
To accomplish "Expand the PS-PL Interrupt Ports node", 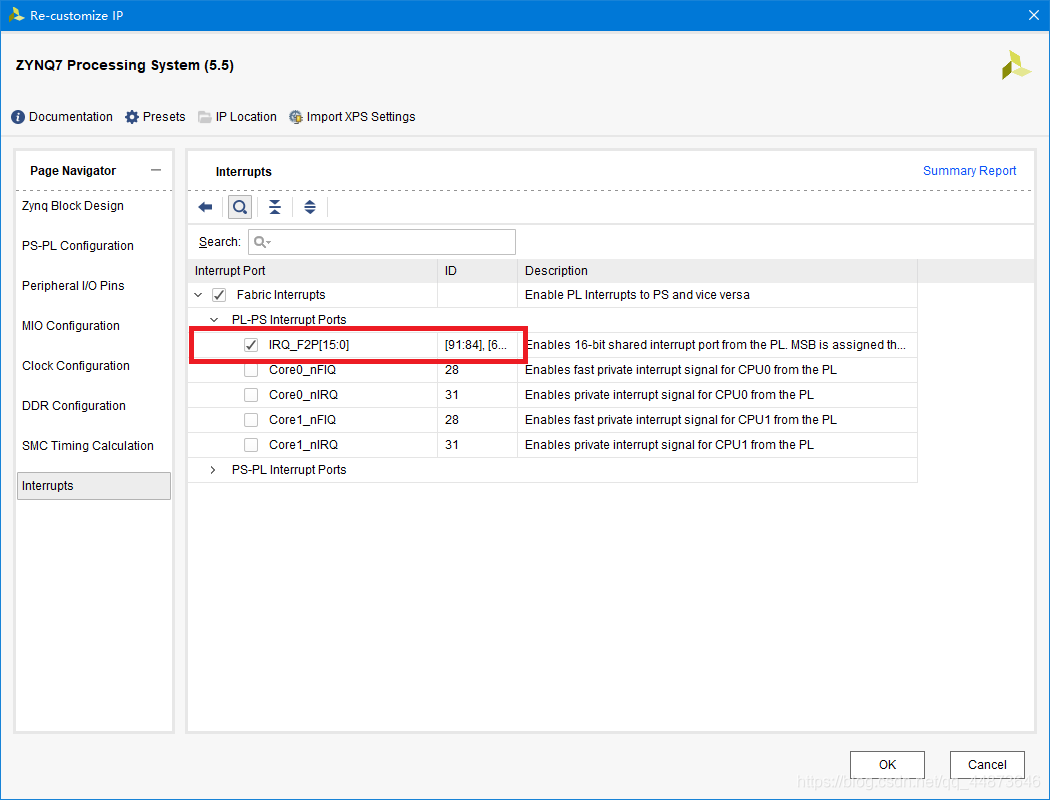I will 213,470.
